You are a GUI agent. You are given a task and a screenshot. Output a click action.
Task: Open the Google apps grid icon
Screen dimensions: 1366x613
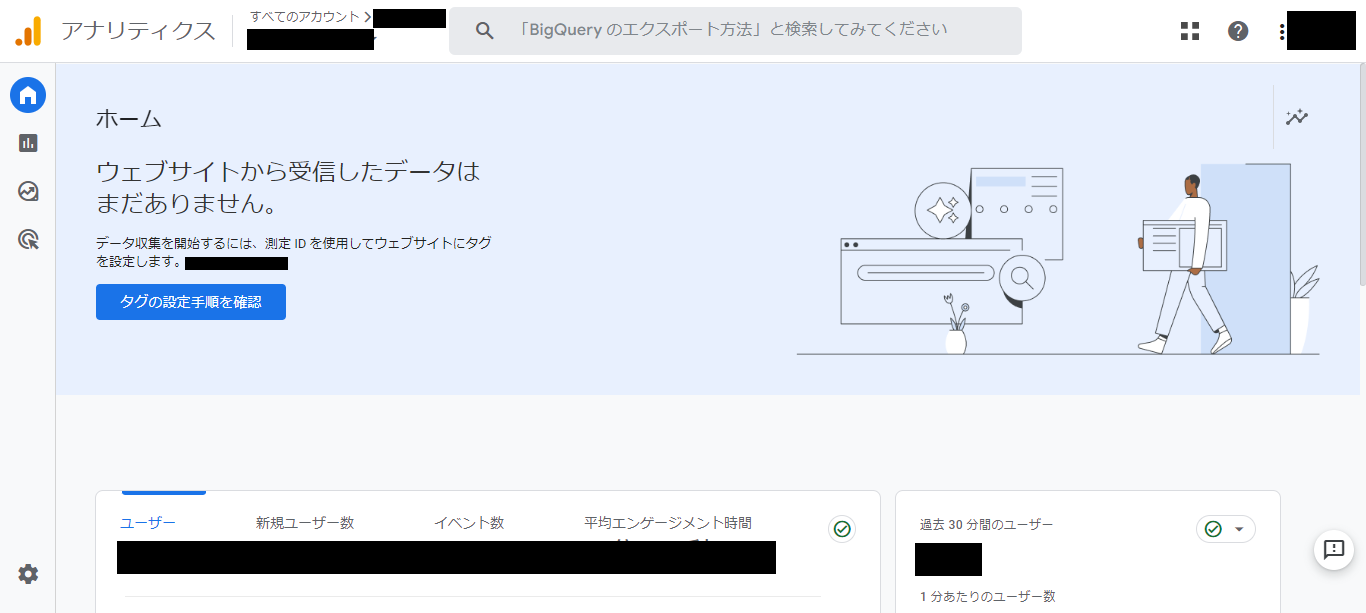(1189, 31)
